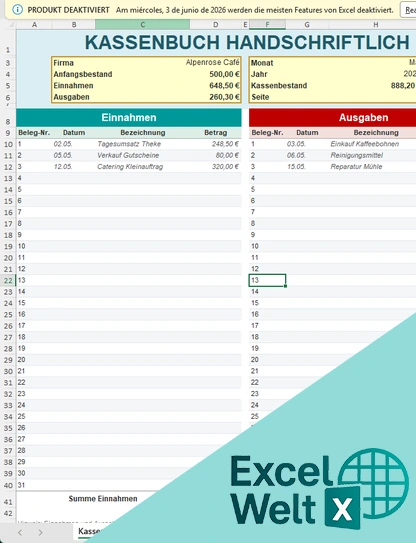Image resolution: width=416 pixels, height=543 pixels.
Task: Click the select-all corner triangle
Action: [11, 25]
